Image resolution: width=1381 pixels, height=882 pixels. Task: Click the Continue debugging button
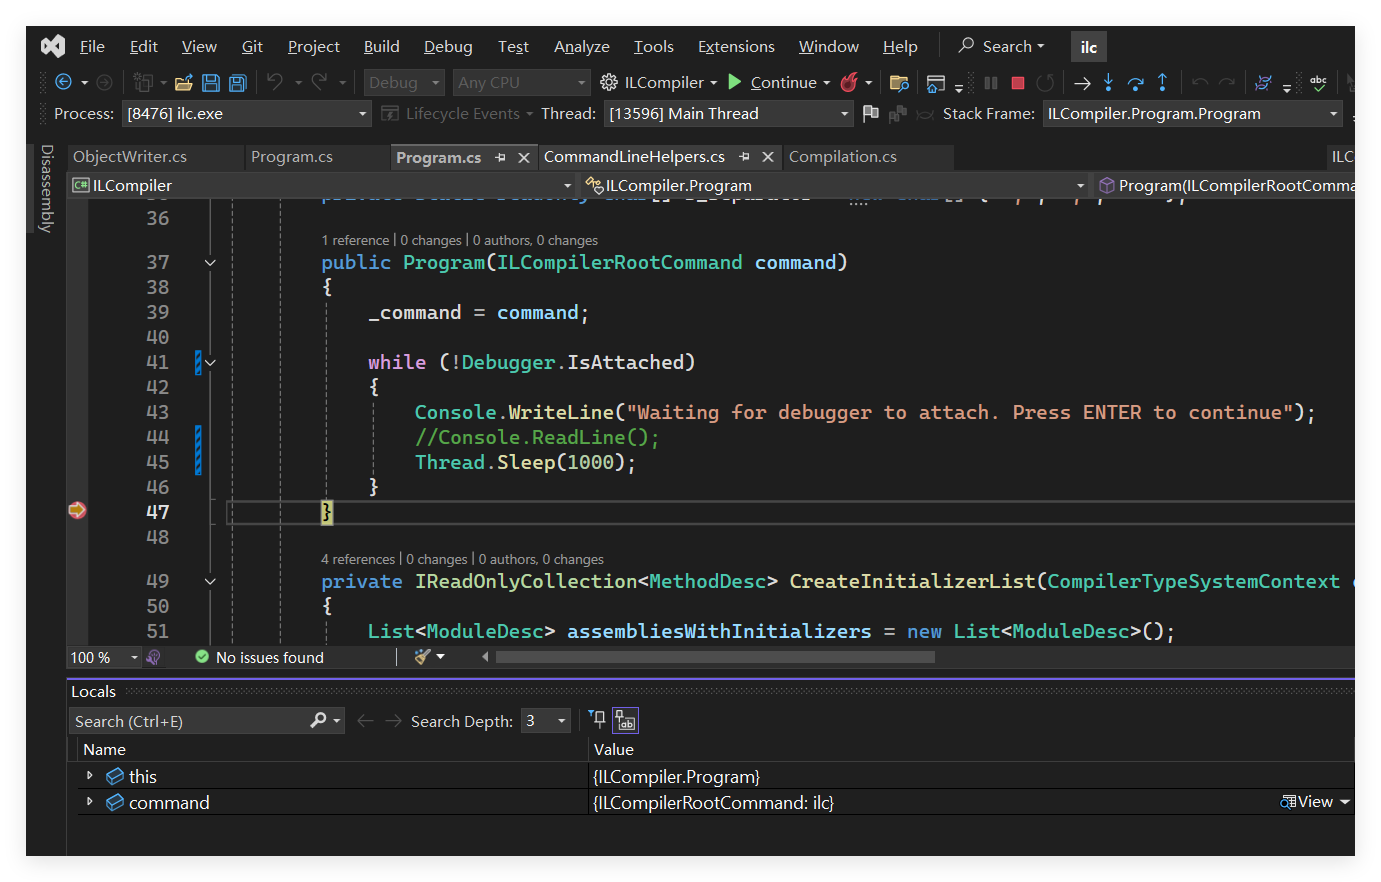coord(772,83)
